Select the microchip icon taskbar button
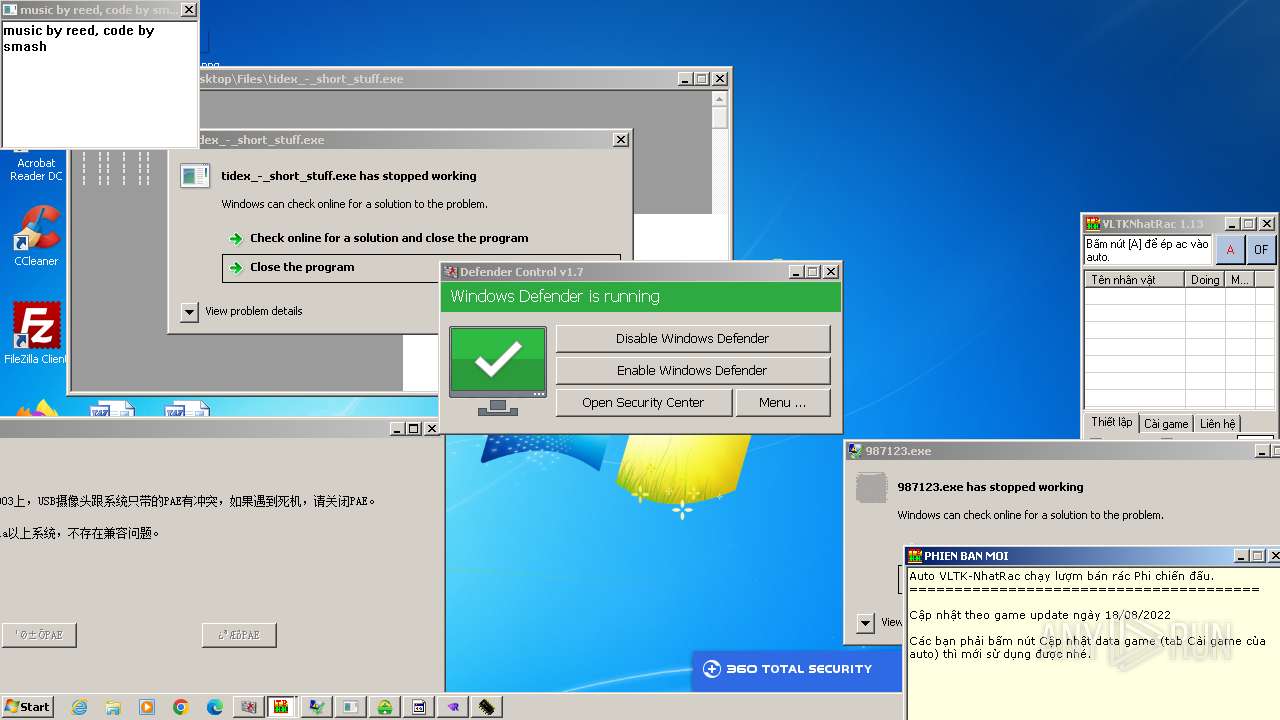The image size is (1280, 720). tap(487, 707)
